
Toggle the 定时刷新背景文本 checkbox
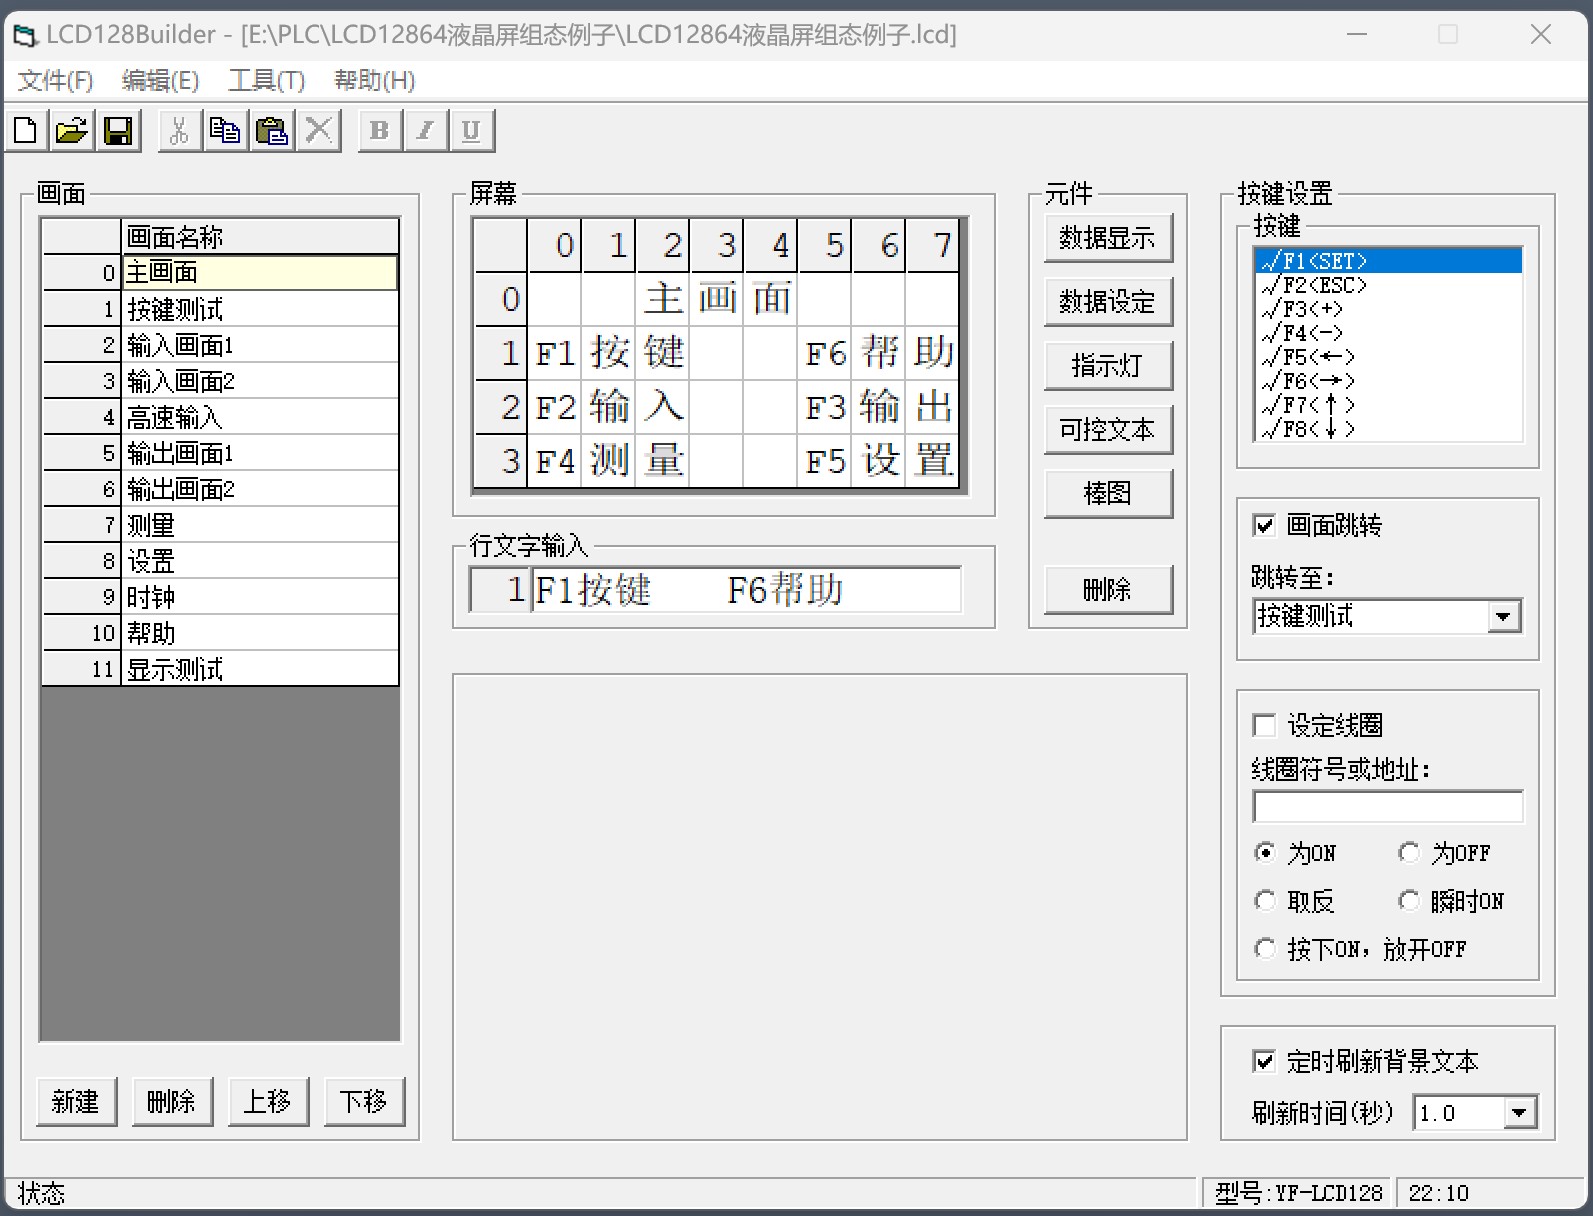click(x=1264, y=1061)
